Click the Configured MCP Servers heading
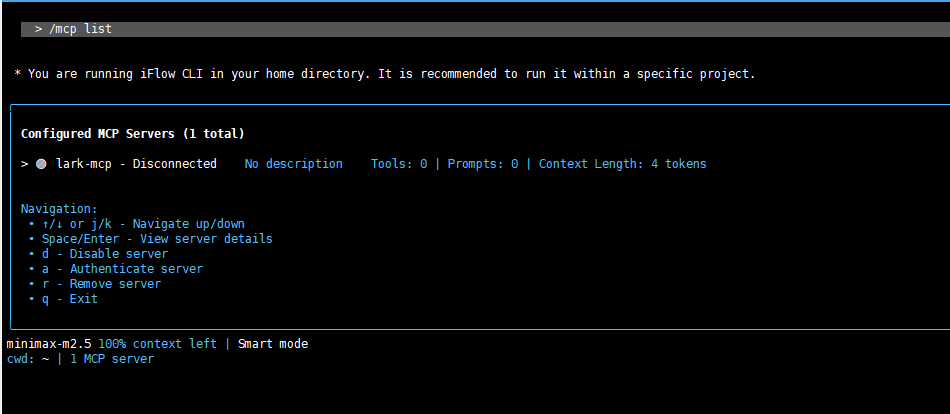950x414 pixels. pyautogui.click(x=132, y=134)
